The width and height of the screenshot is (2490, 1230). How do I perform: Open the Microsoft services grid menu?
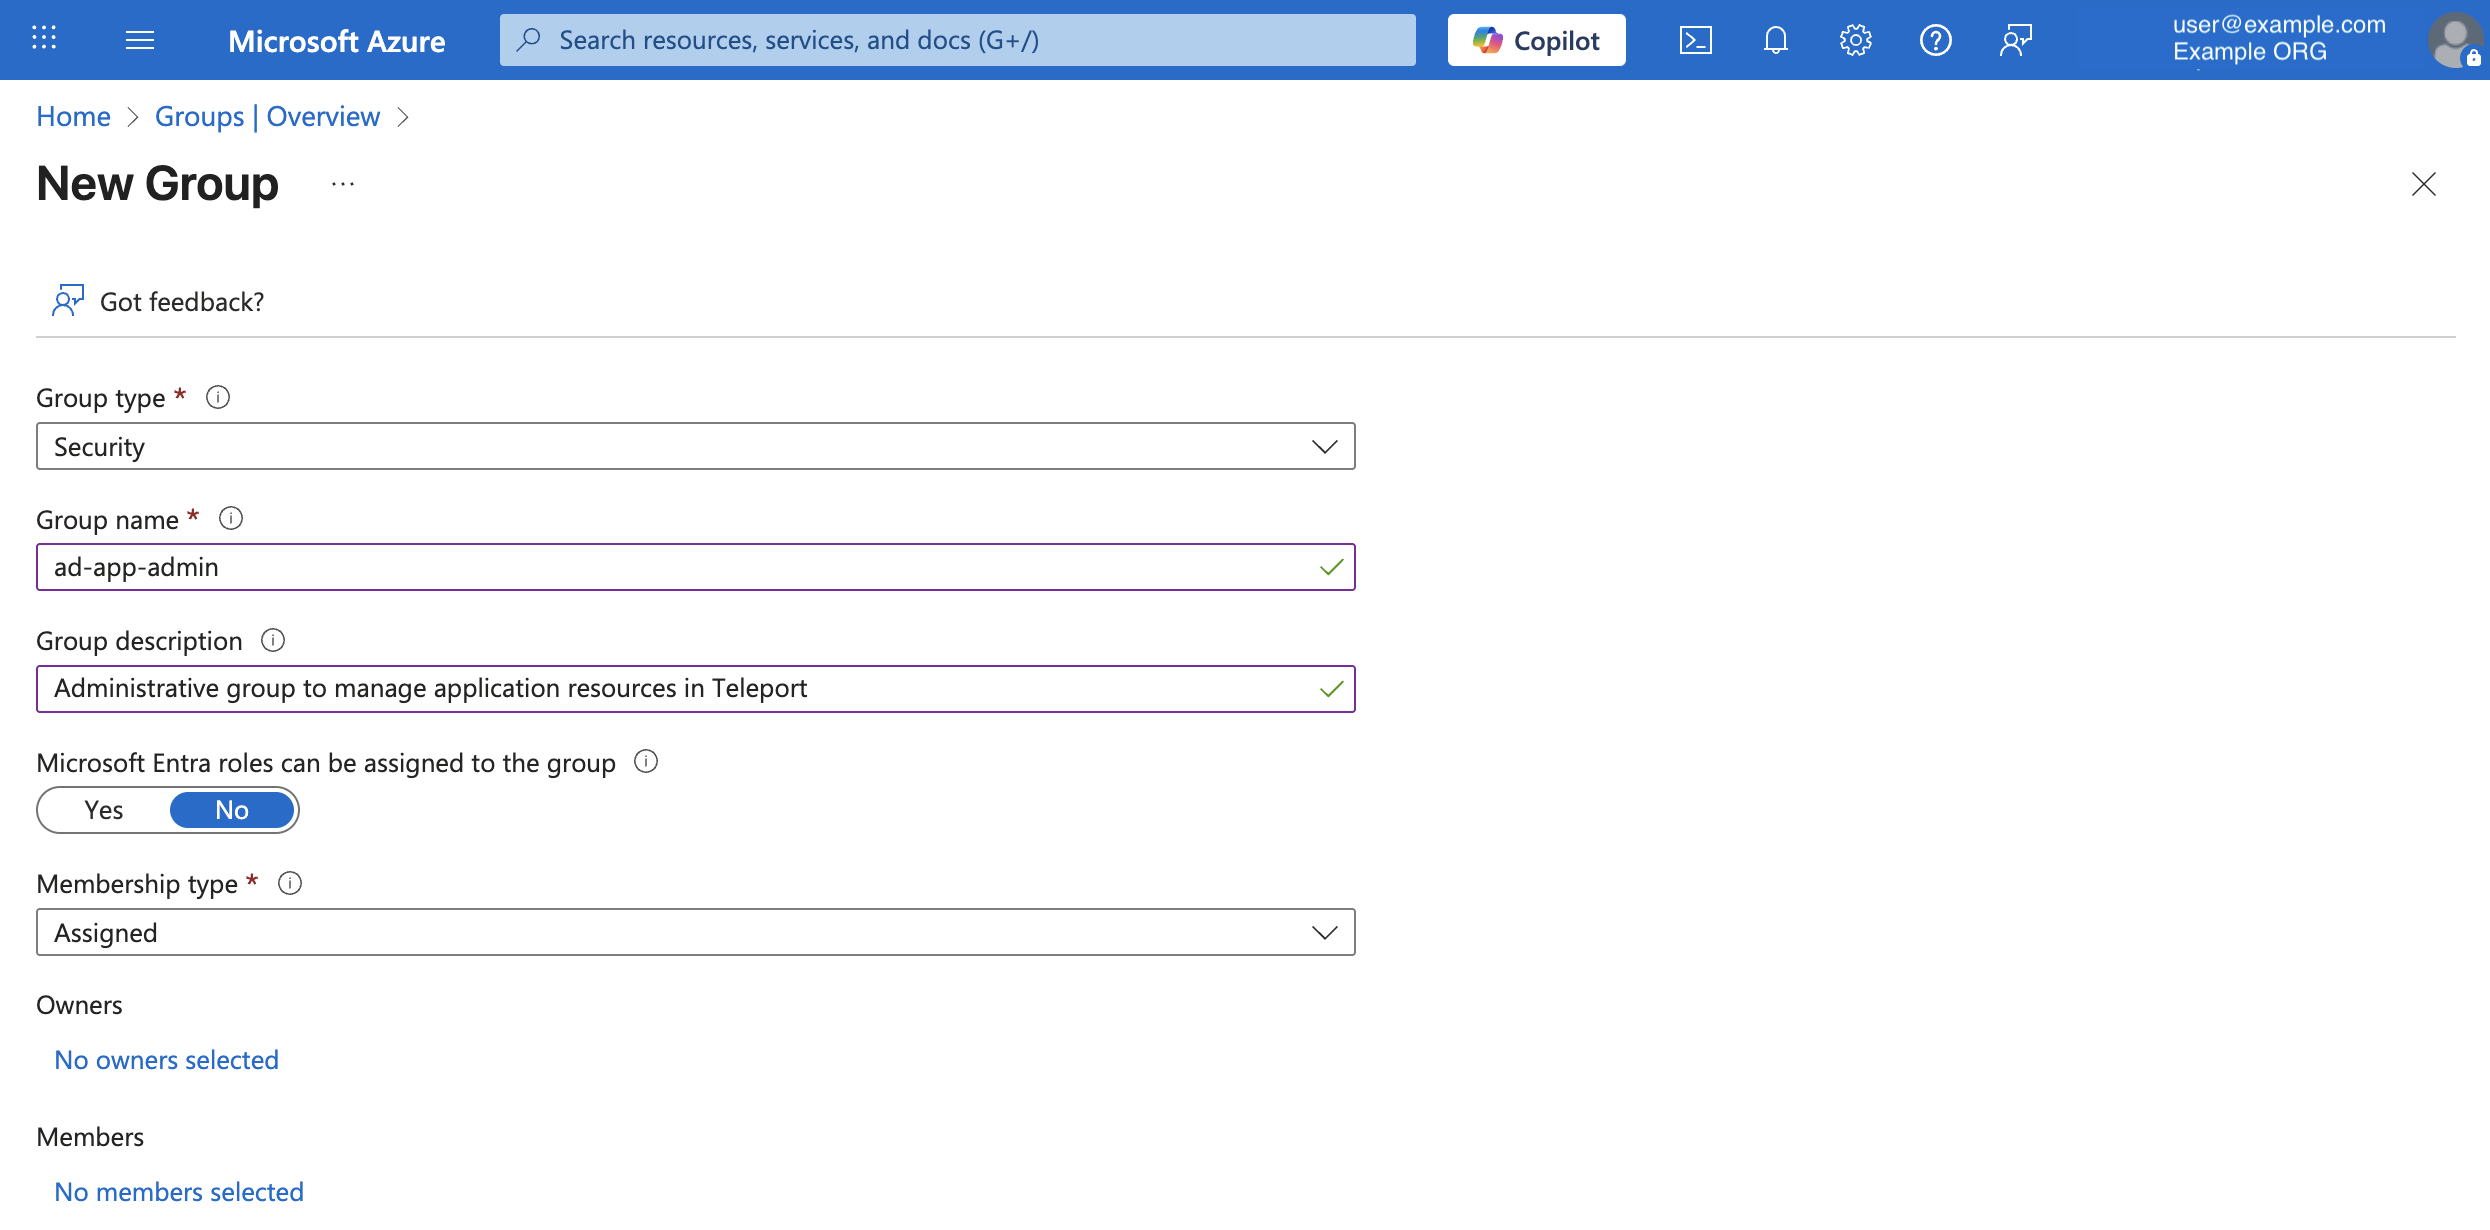click(x=42, y=40)
